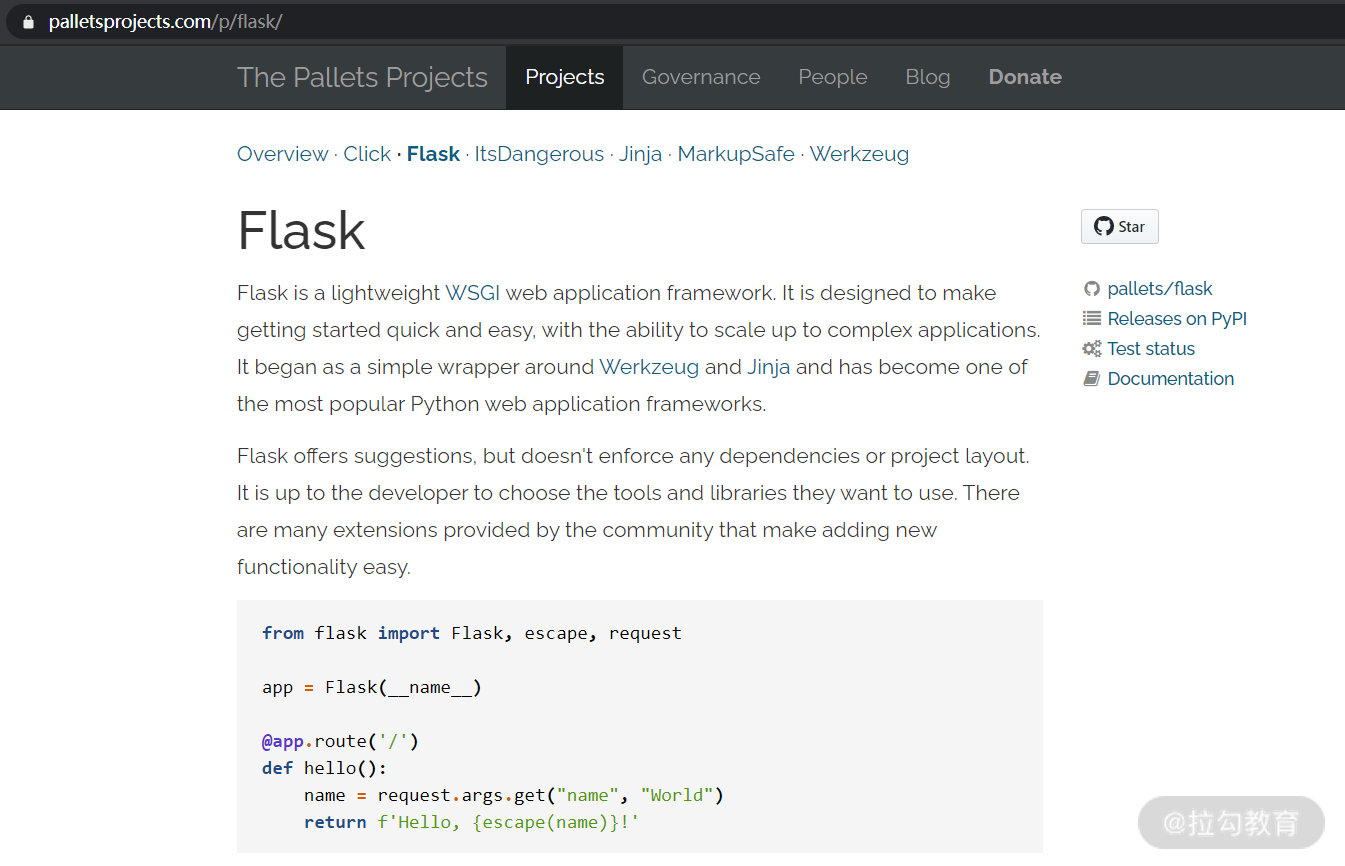This screenshot has height=866, width=1345.
Task: Select the Projects navigation tab
Action: click(565, 77)
